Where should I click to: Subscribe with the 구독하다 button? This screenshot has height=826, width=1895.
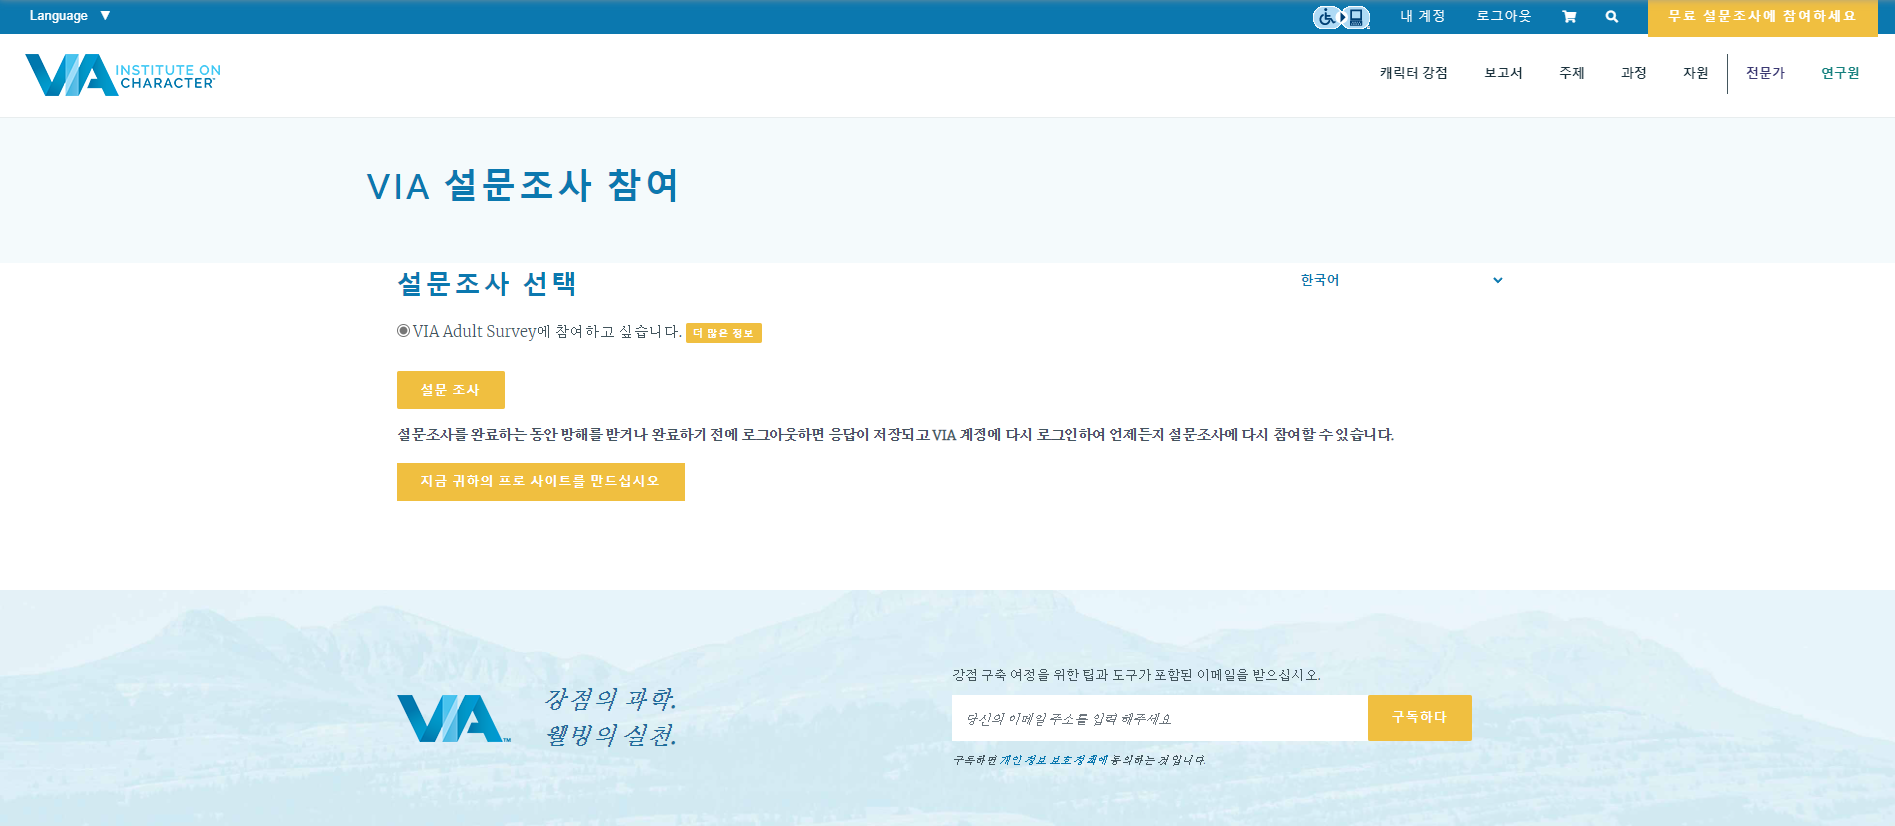1420,718
